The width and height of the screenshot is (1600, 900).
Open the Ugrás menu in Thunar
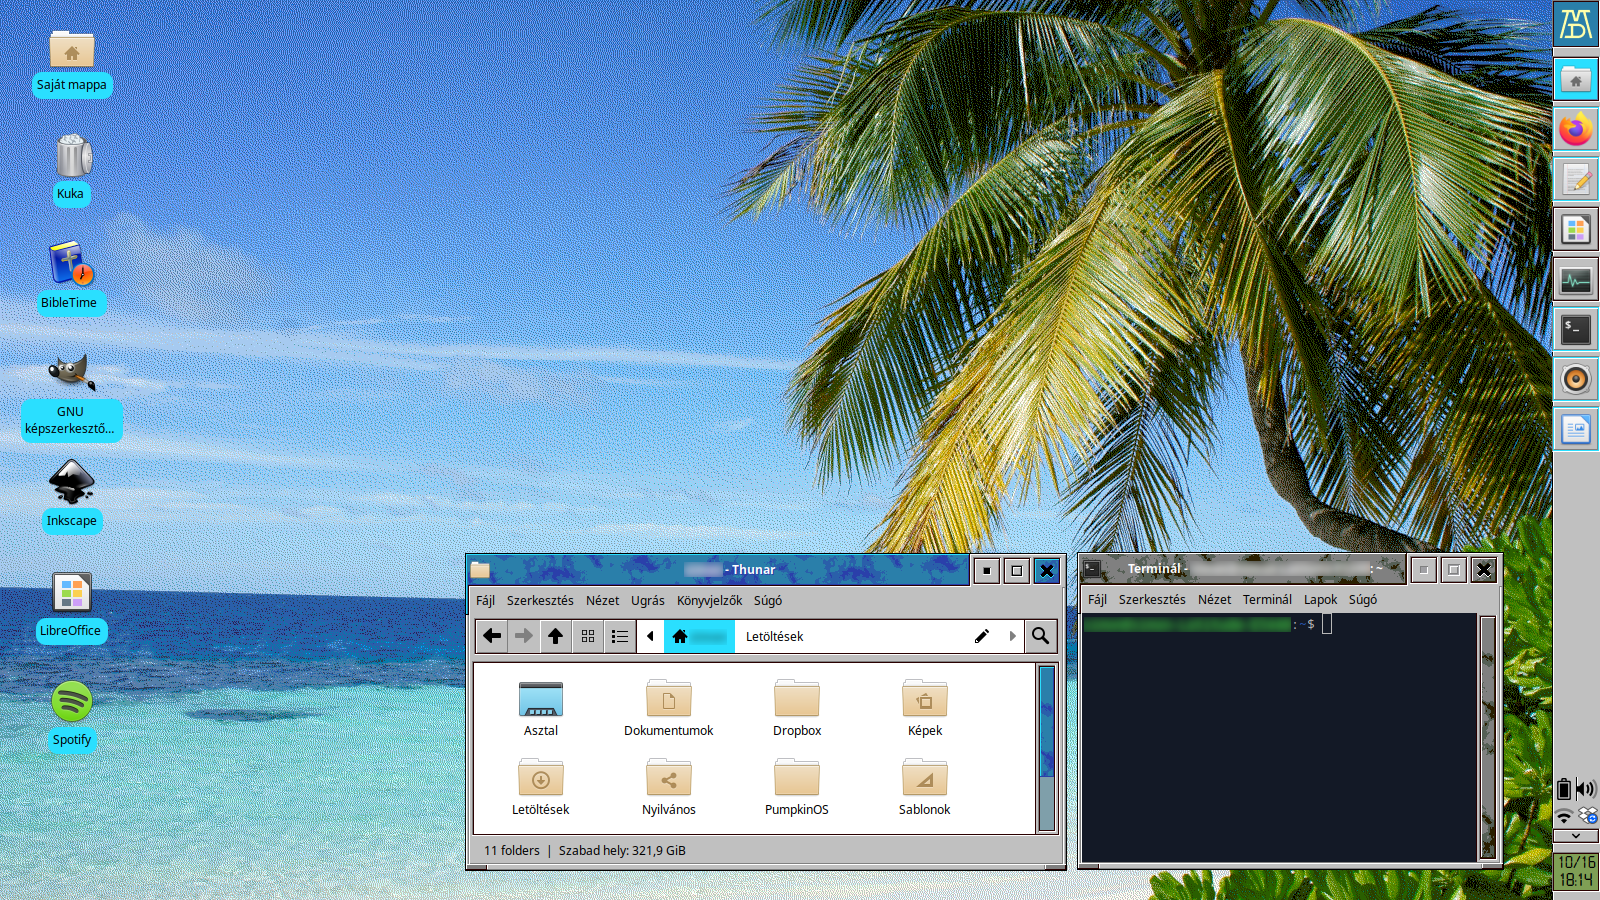click(647, 600)
